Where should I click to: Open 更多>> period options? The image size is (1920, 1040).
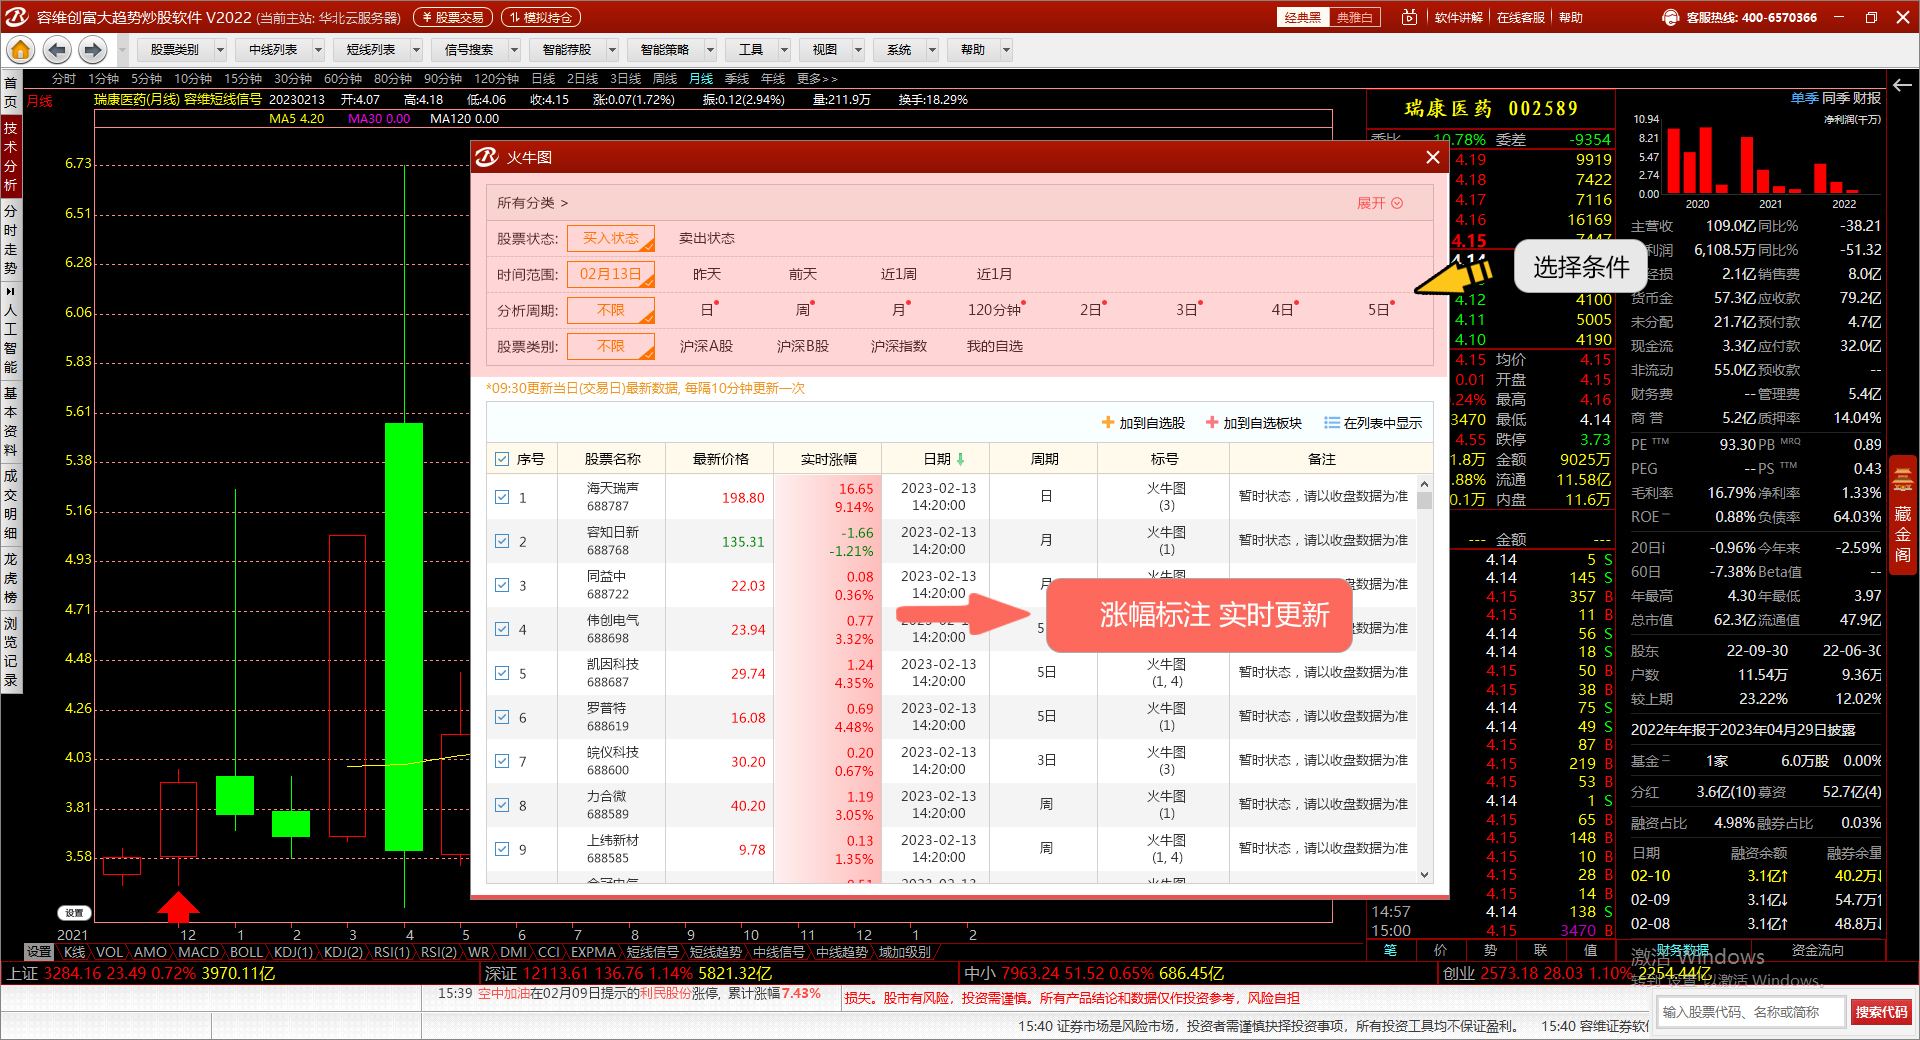point(817,78)
